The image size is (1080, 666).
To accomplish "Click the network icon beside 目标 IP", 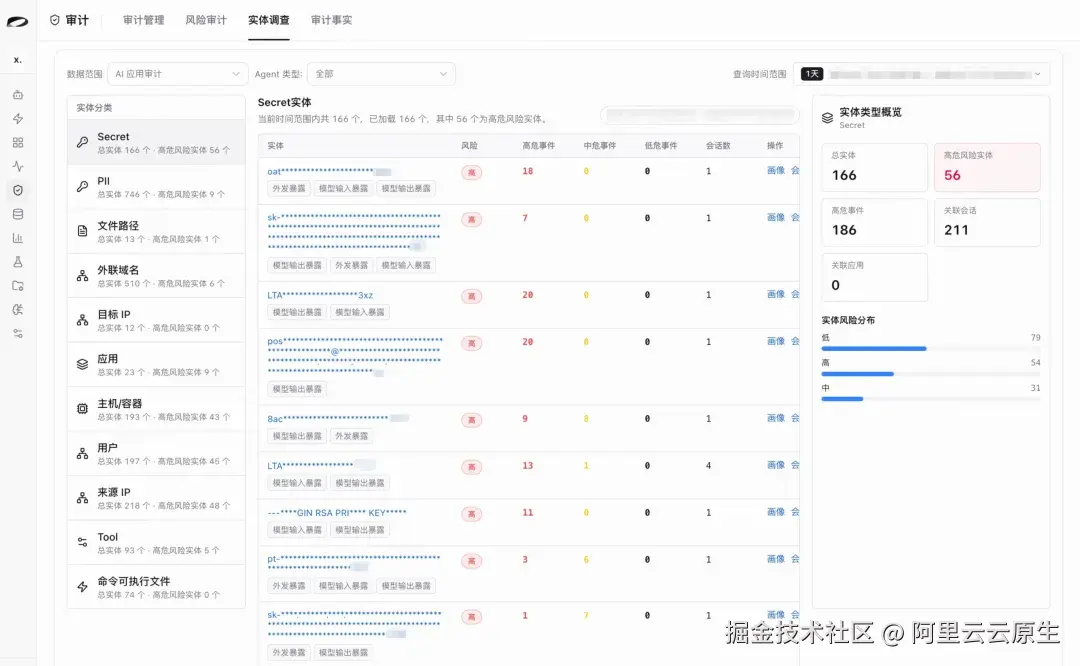I will (x=83, y=320).
